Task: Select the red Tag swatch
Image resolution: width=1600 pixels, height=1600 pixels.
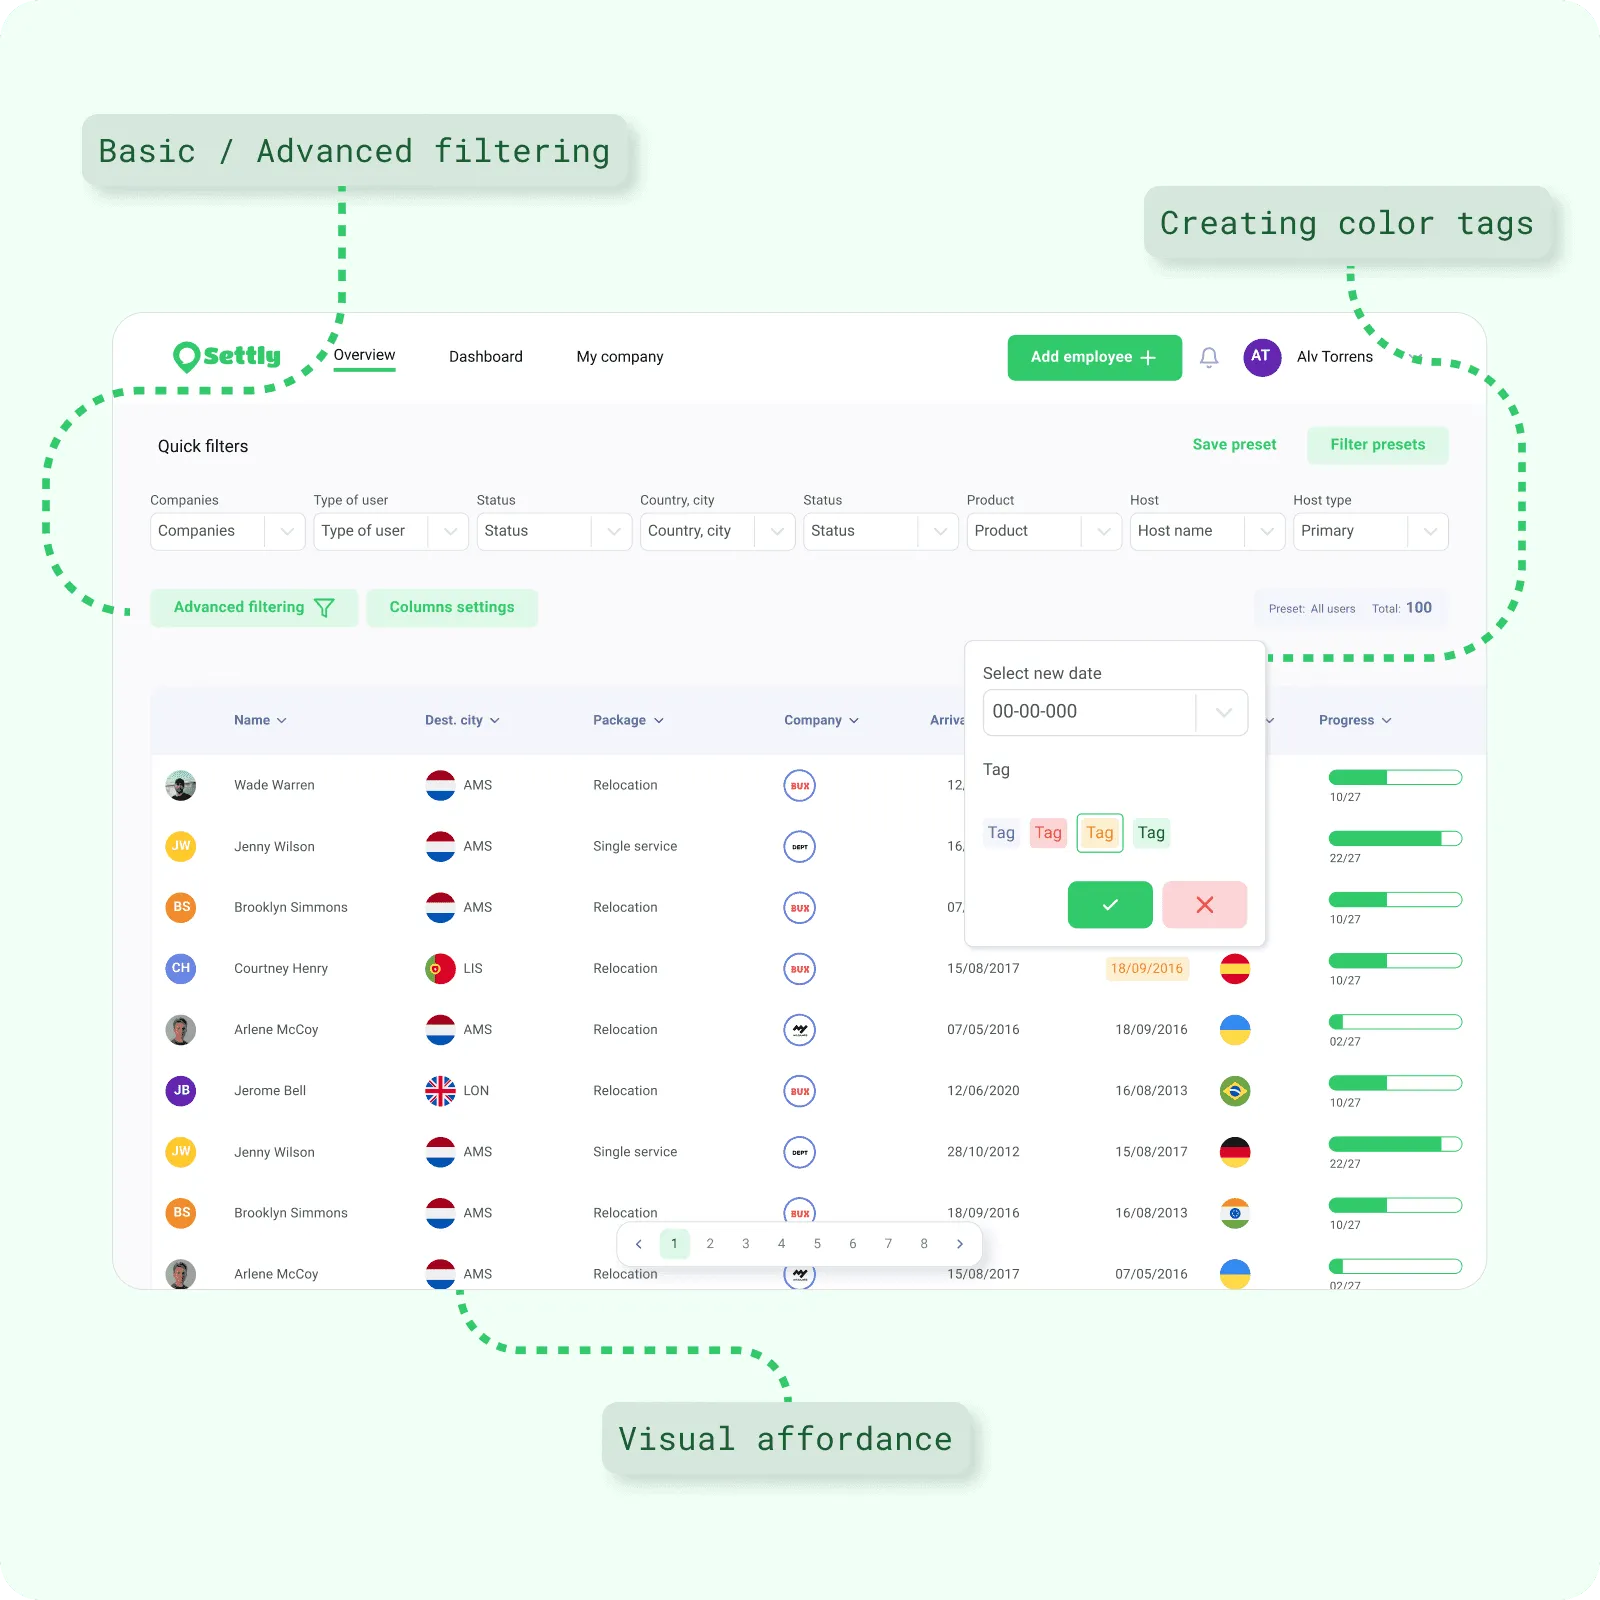Action: (1048, 833)
